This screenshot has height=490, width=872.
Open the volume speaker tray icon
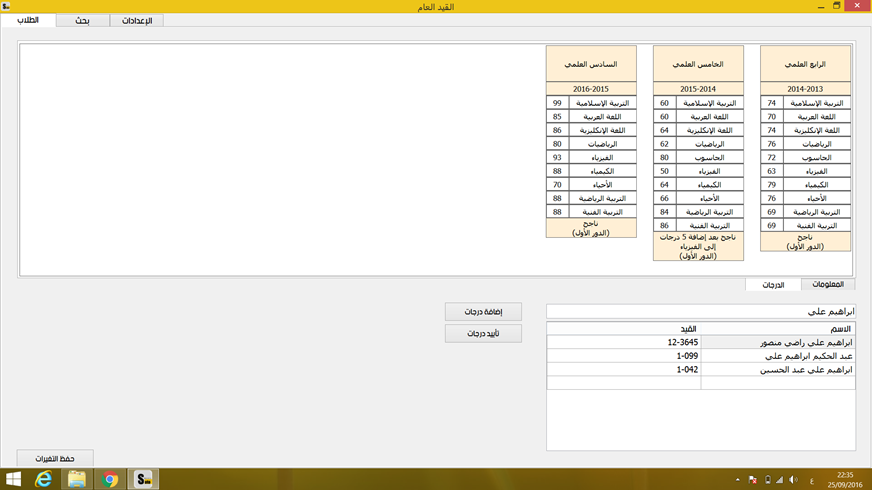(793, 480)
